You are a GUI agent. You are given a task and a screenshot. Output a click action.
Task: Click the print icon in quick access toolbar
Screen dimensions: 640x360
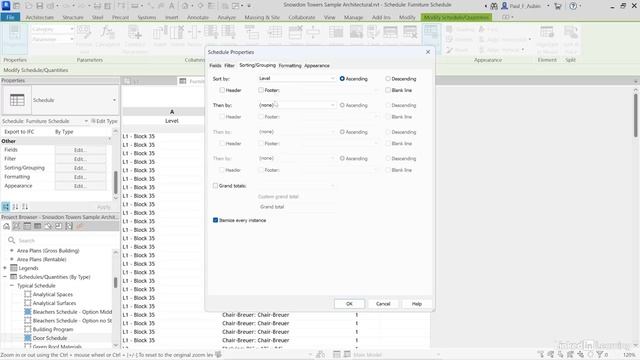(x=98, y=6)
